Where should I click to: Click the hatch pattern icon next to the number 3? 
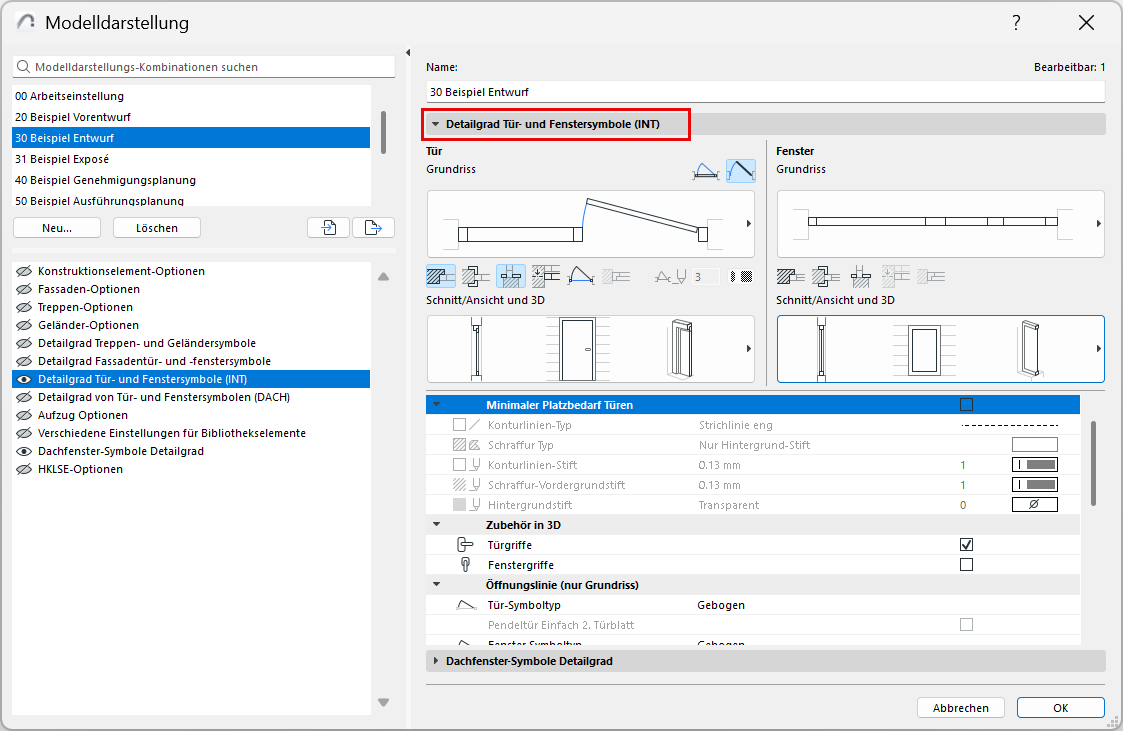pyautogui.click(x=740, y=277)
